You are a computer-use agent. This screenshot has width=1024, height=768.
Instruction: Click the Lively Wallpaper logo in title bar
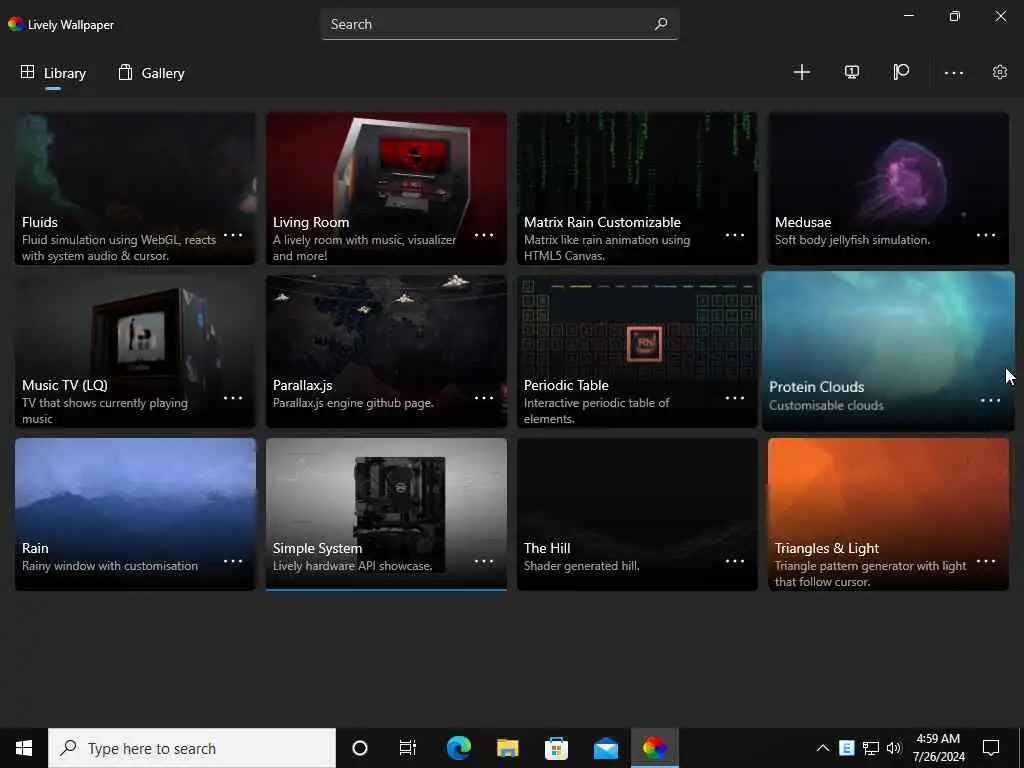tap(16, 24)
